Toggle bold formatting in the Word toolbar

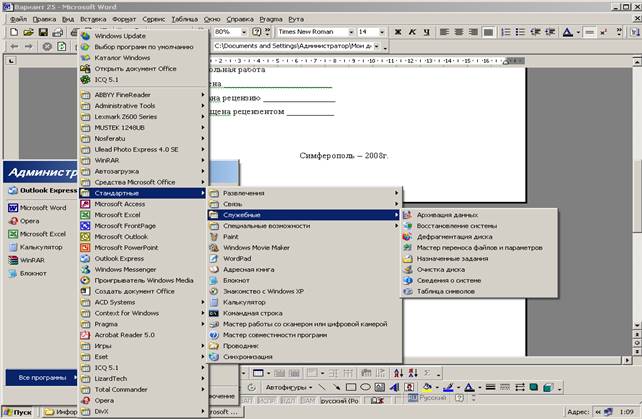click(397, 32)
